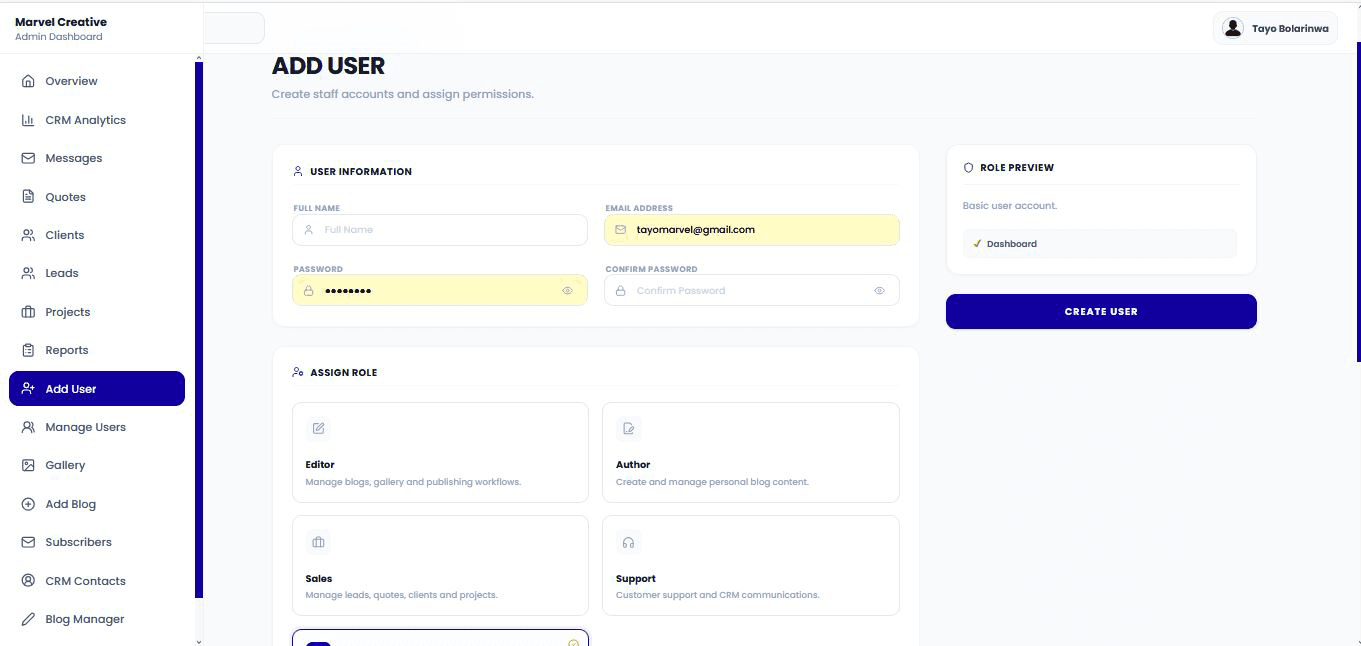Viewport: 1361px width, 646px height.
Task: Click the Manage Users icon
Action: coord(28,427)
